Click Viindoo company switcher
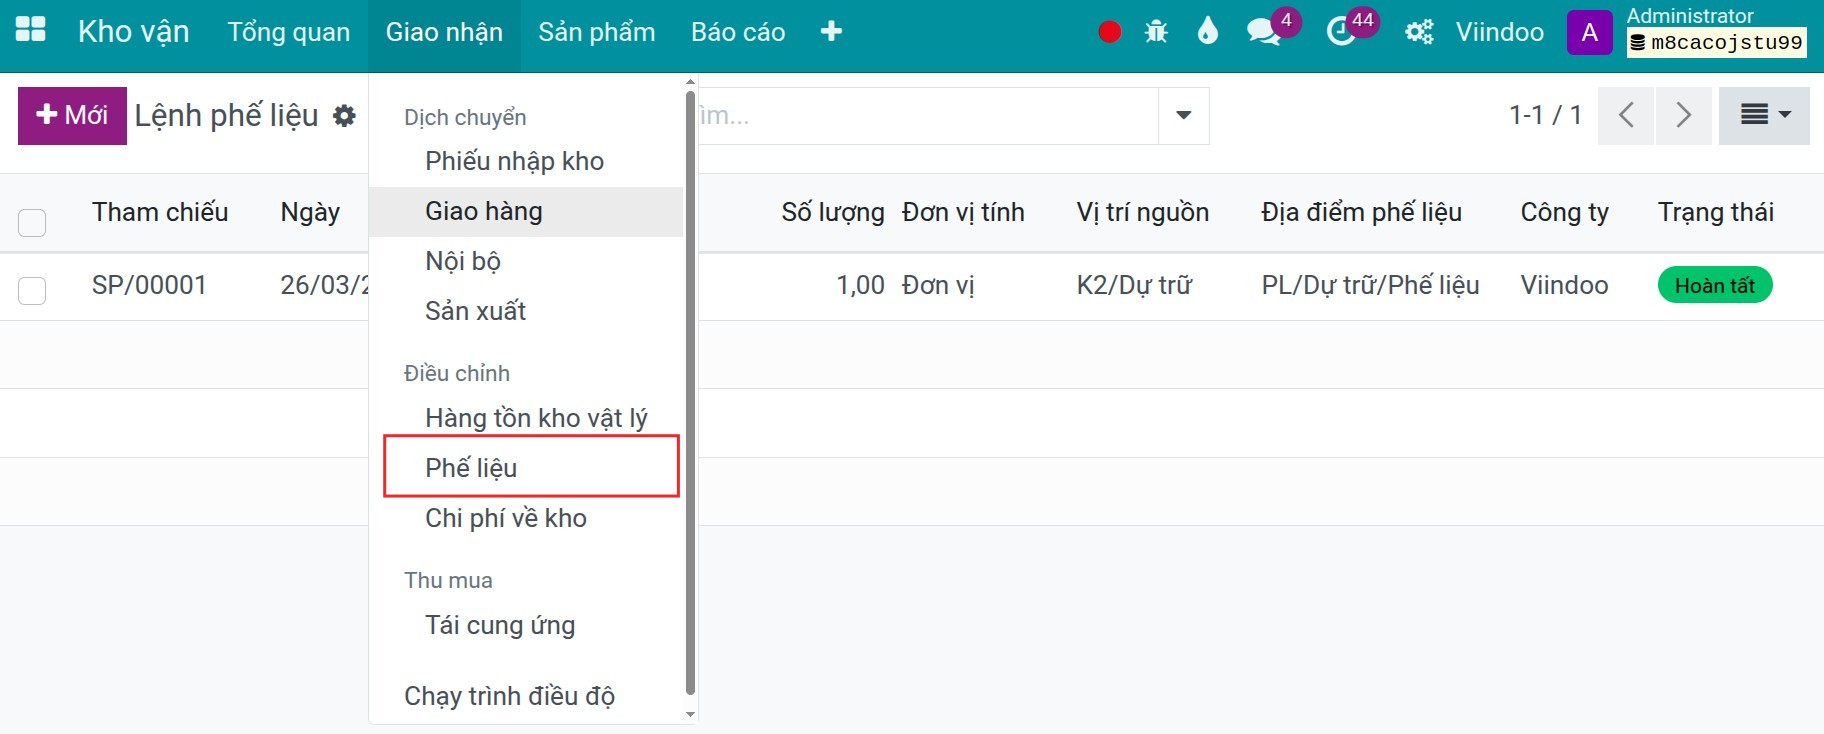Screen dimensions: 1824x734 [x=1499, y=32]
